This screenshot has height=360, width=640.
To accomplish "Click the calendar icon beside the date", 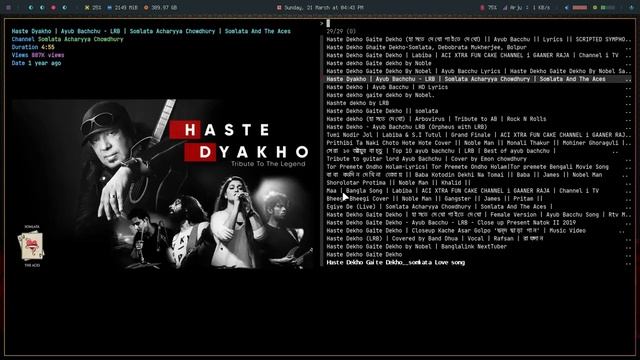I will coord(279,7).
